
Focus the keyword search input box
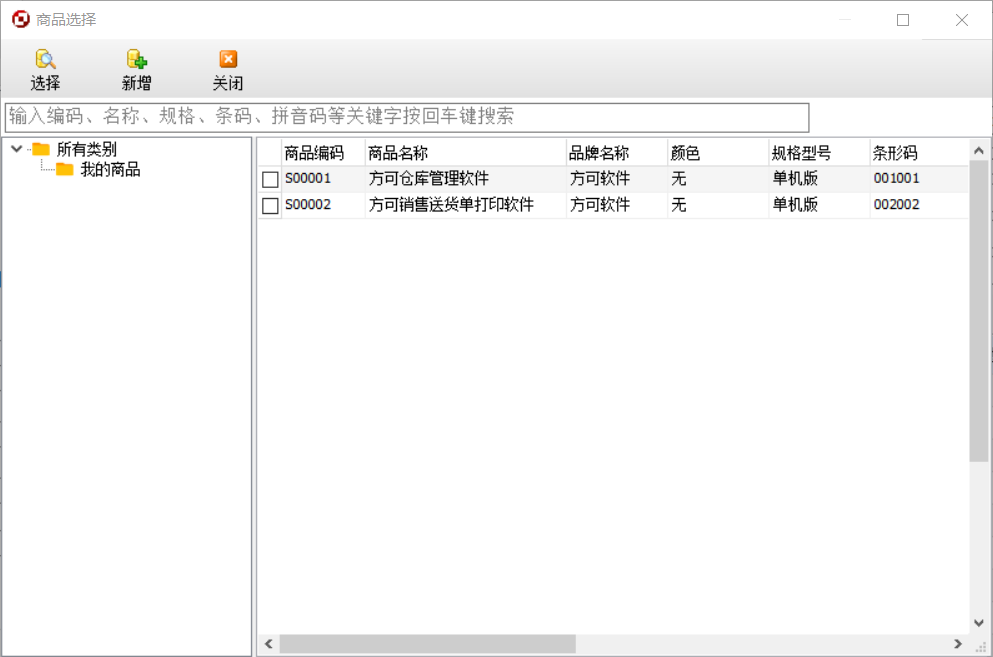click(406, 117)
